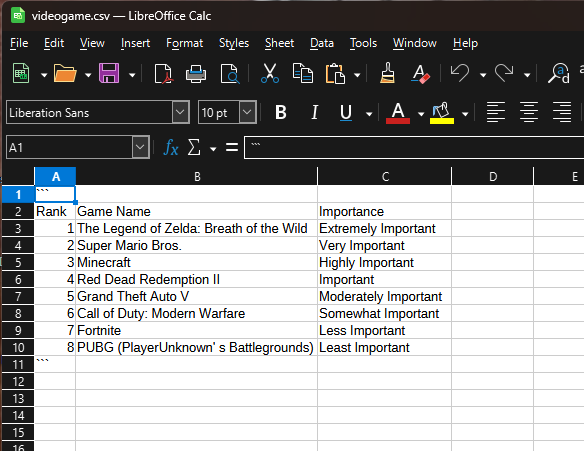This screenshot has width=584, height=451.
Task: Expand the Open recent files arrow
Action: (x=88, y=75)
